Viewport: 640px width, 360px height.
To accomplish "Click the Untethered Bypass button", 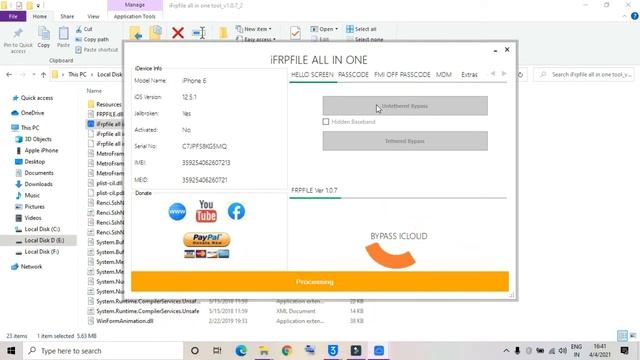I will [x=405, y=106].
